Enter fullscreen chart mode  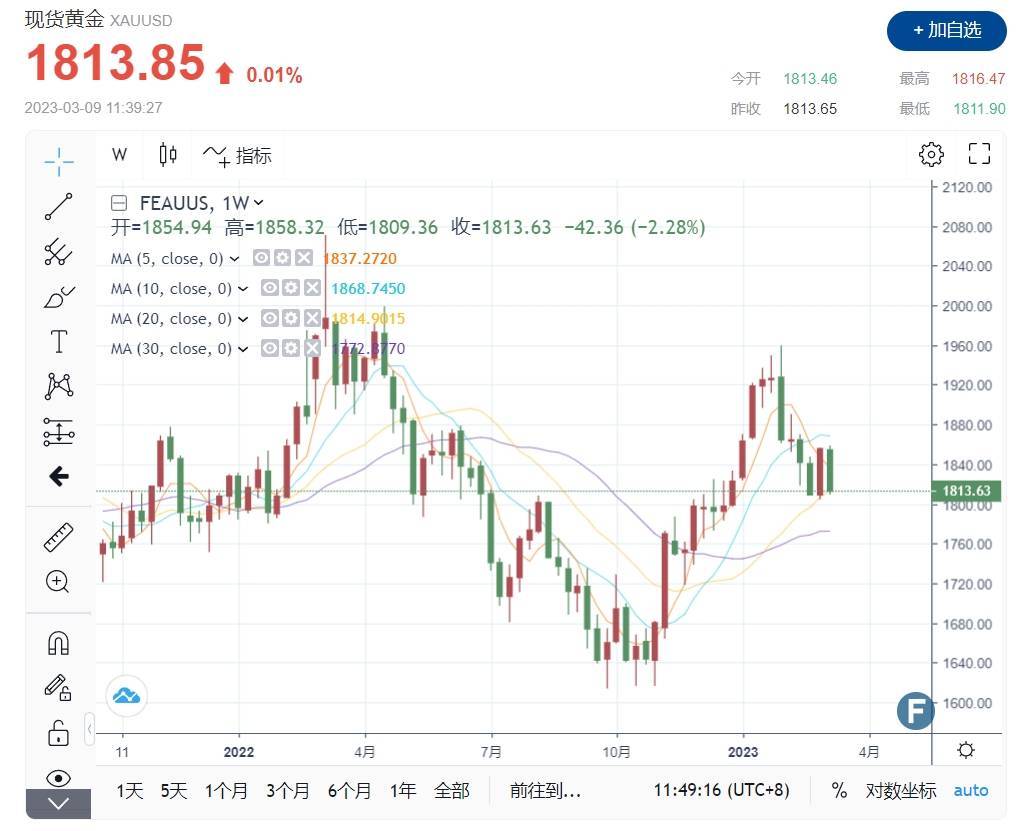[979, 154]
